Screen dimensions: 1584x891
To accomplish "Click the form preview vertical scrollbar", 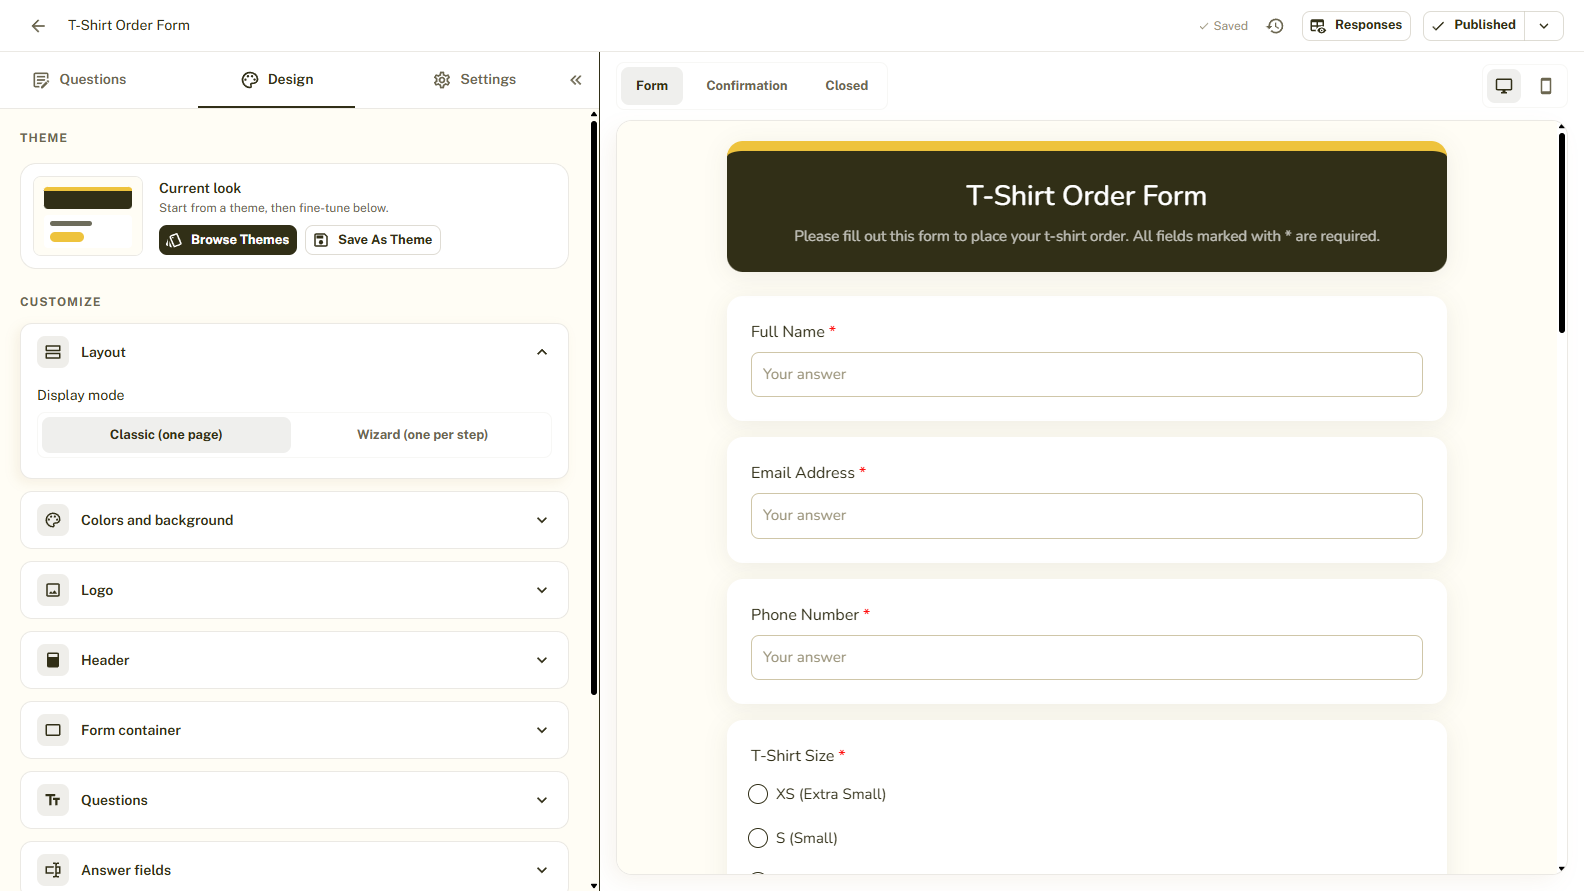I will (x=1561, y=232).
